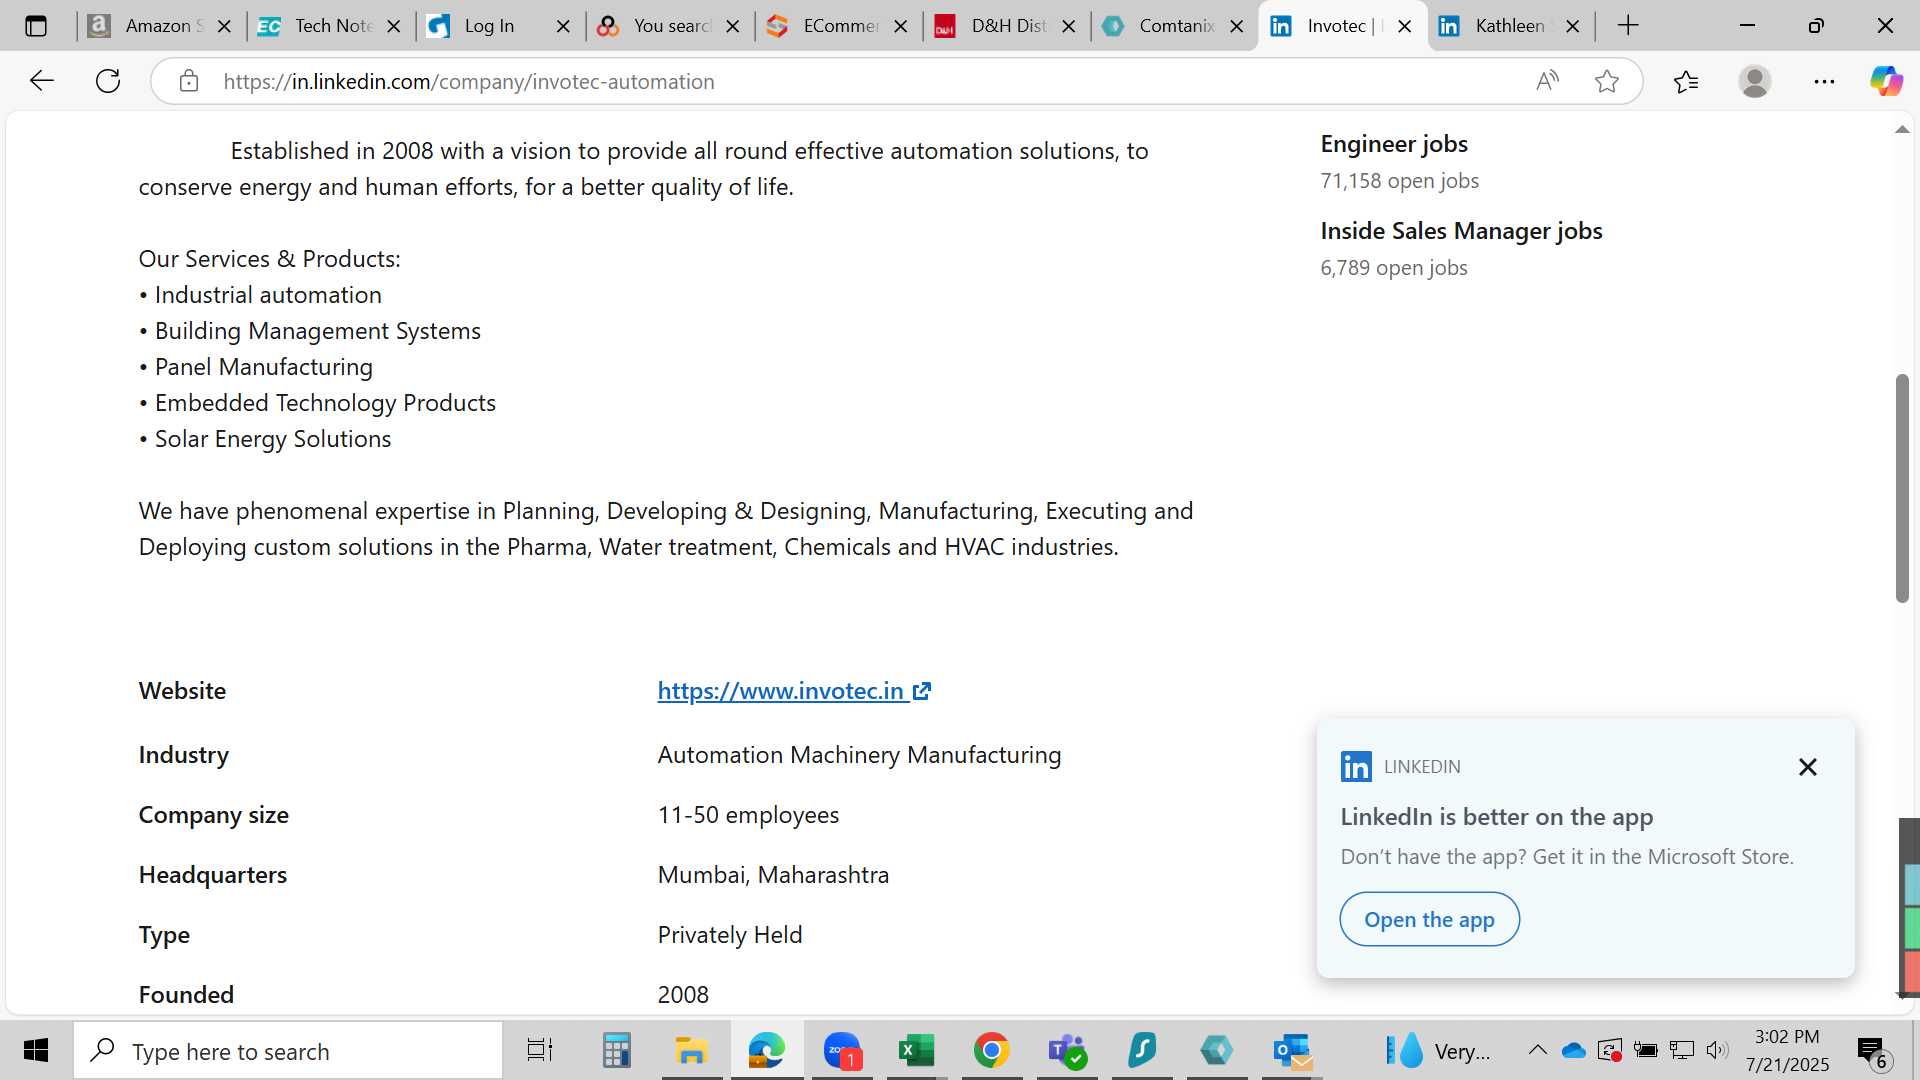1920x1080 pixels.
Task: Open Task View on the taskbar
Action: point(540,1050)
